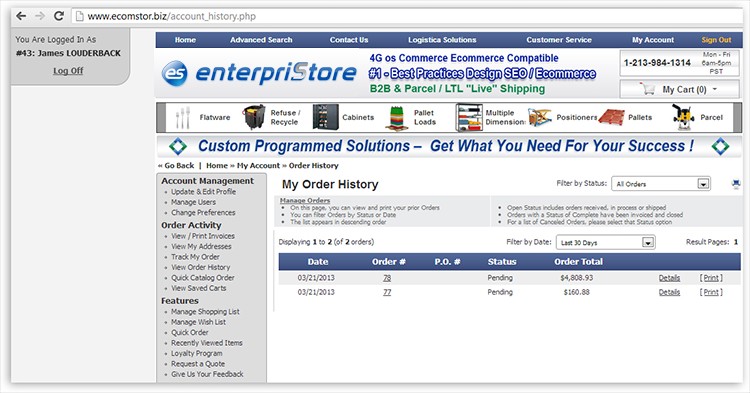Open the Parcel category icon
Screen dimensions: 750x393
683,118
